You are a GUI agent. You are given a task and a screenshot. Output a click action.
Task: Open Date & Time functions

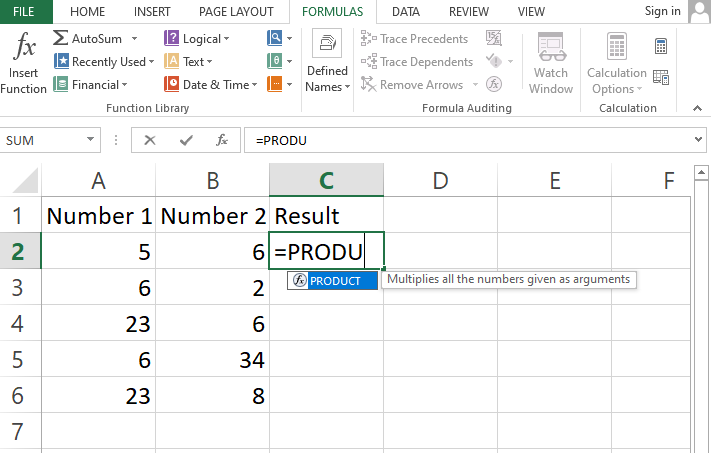point(210,85)
